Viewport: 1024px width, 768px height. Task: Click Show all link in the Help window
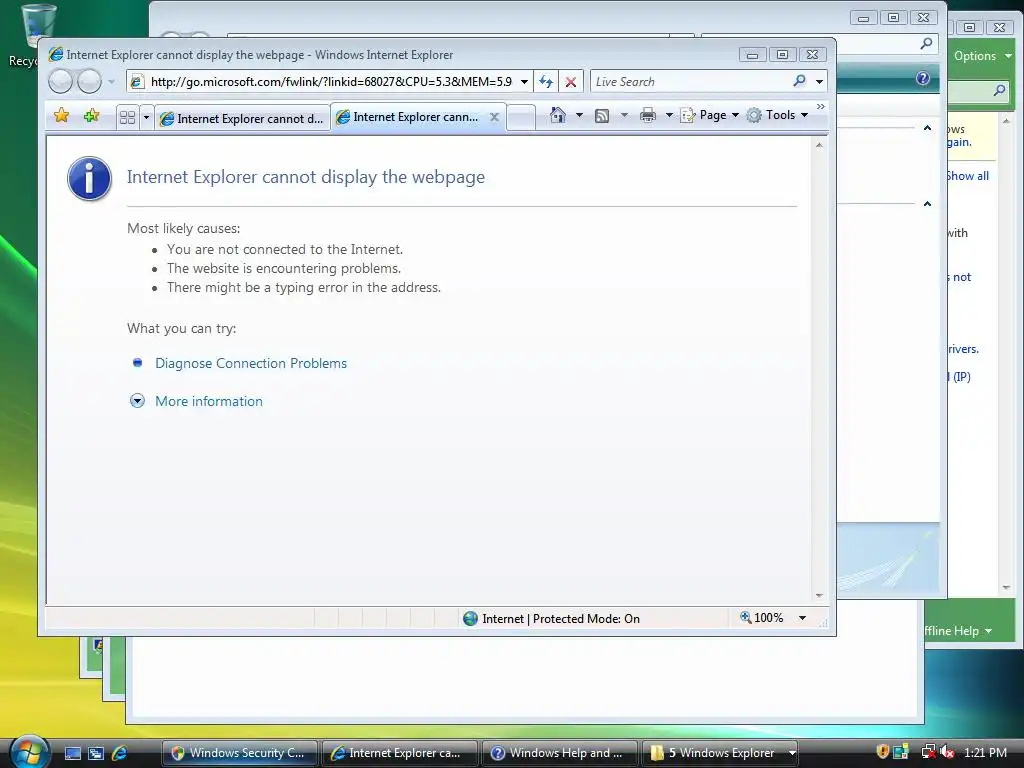(968, 176)
